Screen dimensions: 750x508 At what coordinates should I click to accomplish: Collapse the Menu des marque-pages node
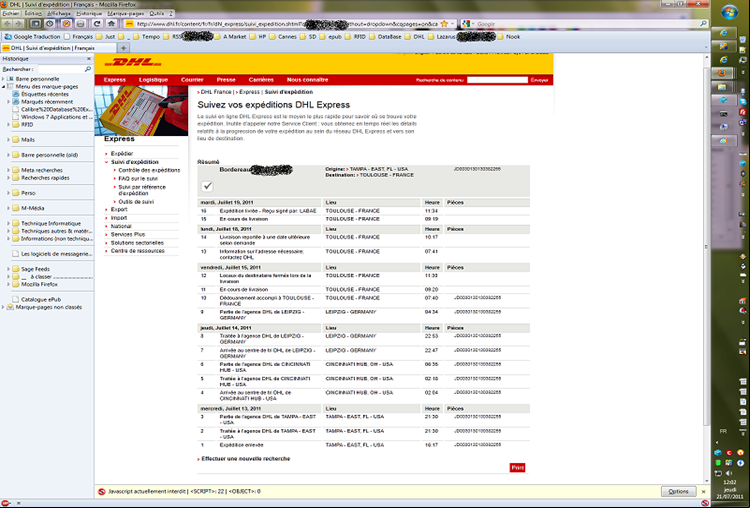click(3, 87)
